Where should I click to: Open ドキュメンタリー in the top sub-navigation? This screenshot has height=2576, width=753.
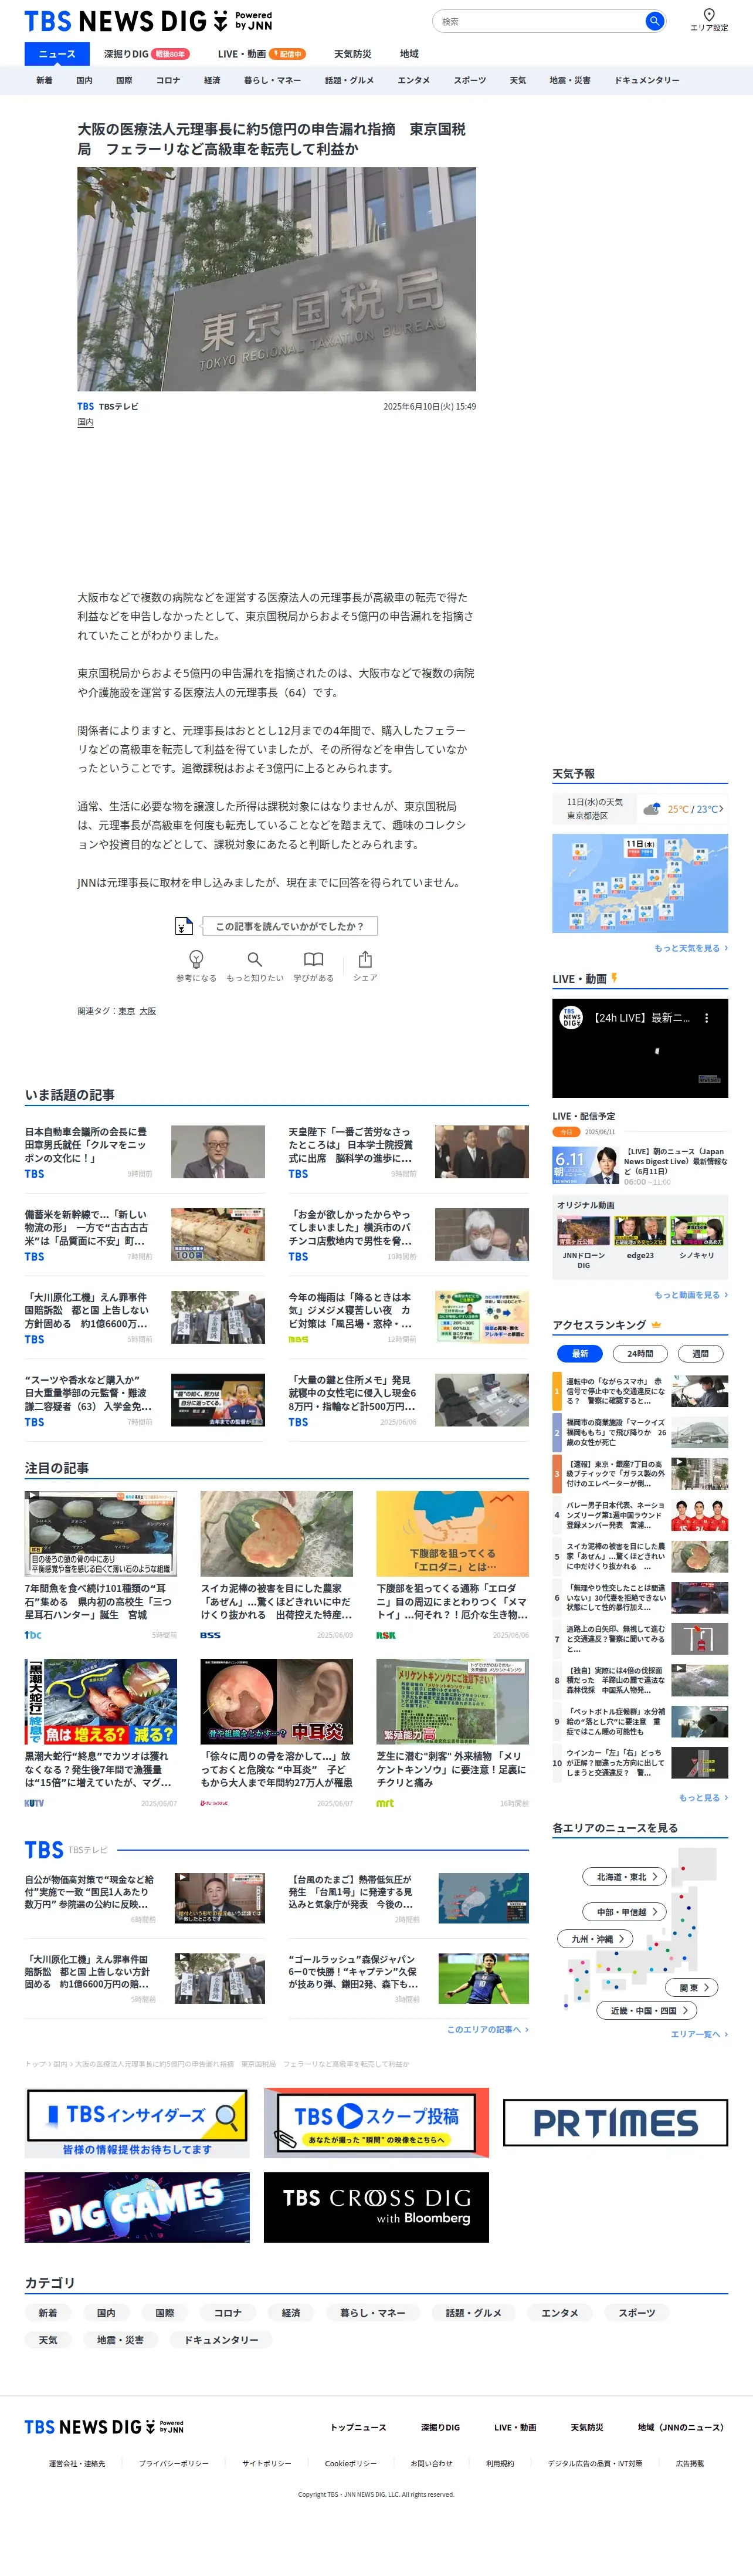point(647,80)
